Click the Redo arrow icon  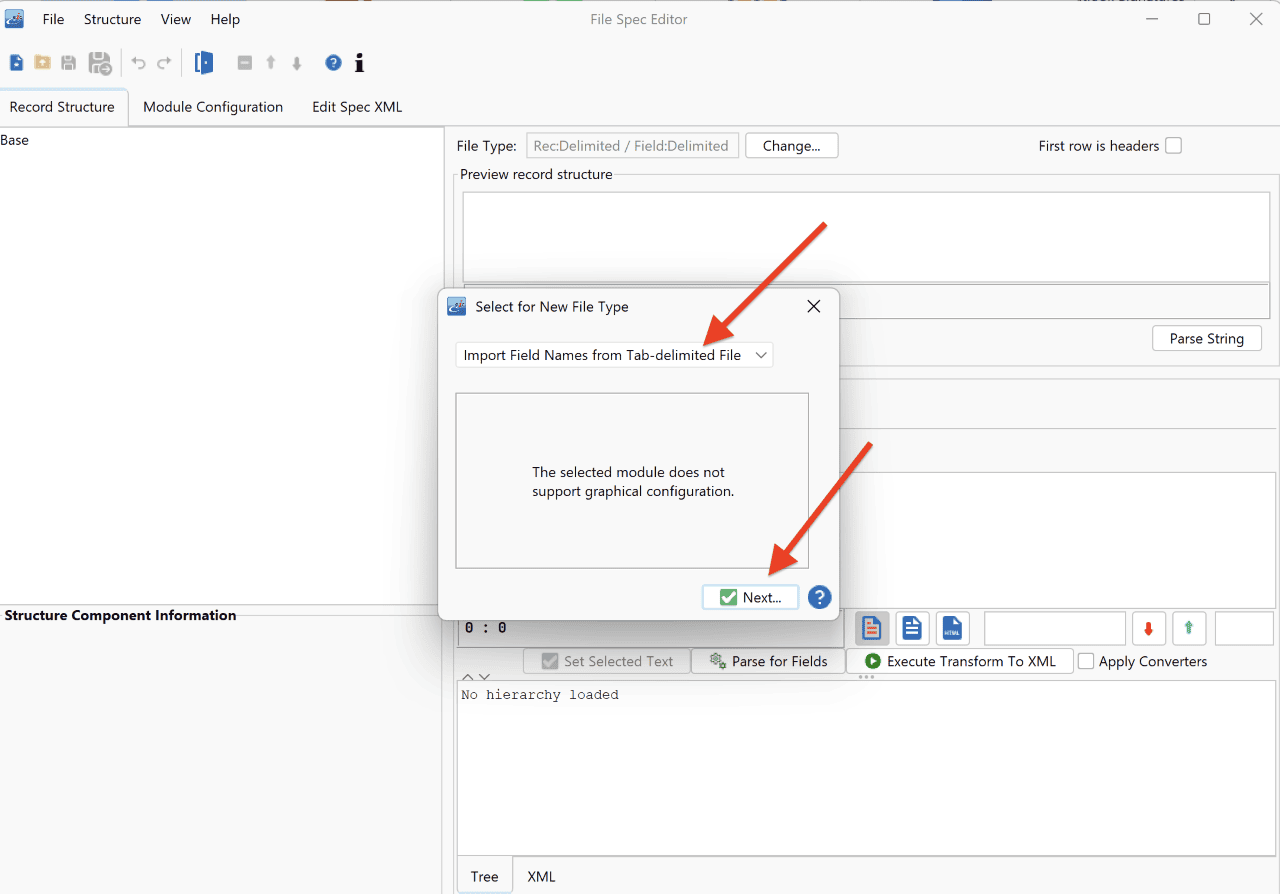[164, 63]
